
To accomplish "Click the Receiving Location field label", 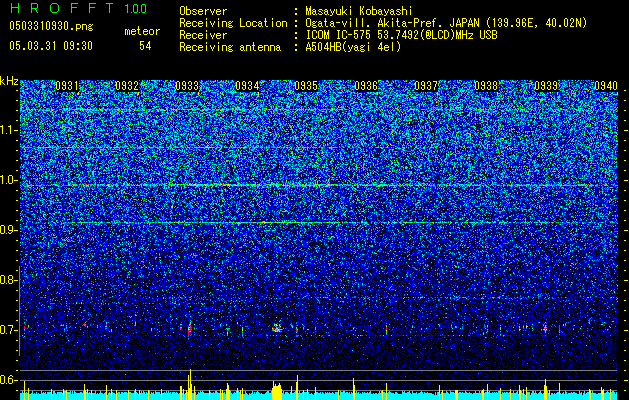I will pyautogui.click(x=233, y=23).
